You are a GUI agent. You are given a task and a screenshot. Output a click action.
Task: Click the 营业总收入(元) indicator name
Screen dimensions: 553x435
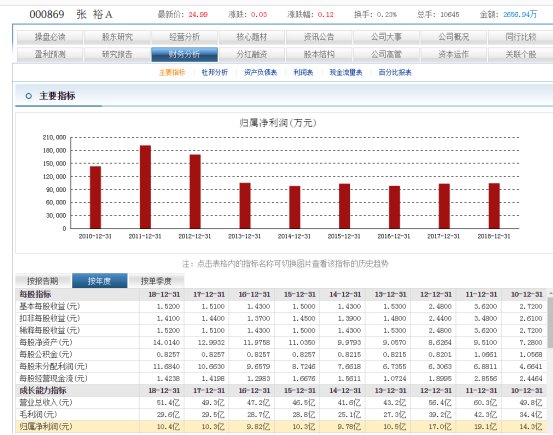[x=46, y=402]
